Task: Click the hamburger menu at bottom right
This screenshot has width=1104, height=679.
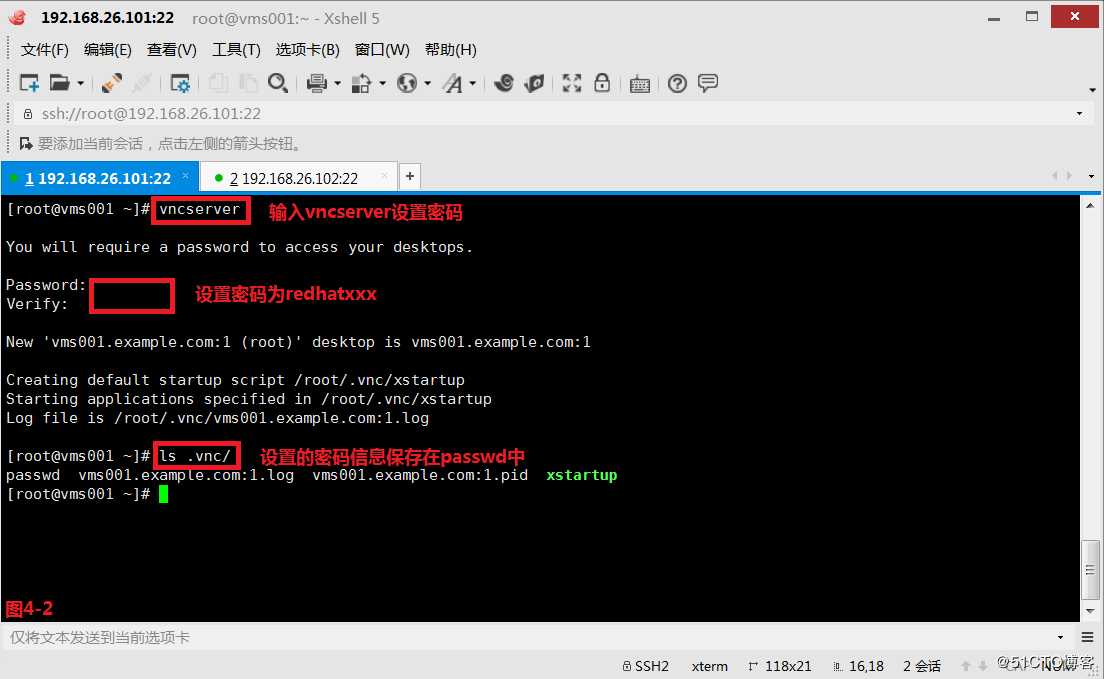Action: (1088, 637)
